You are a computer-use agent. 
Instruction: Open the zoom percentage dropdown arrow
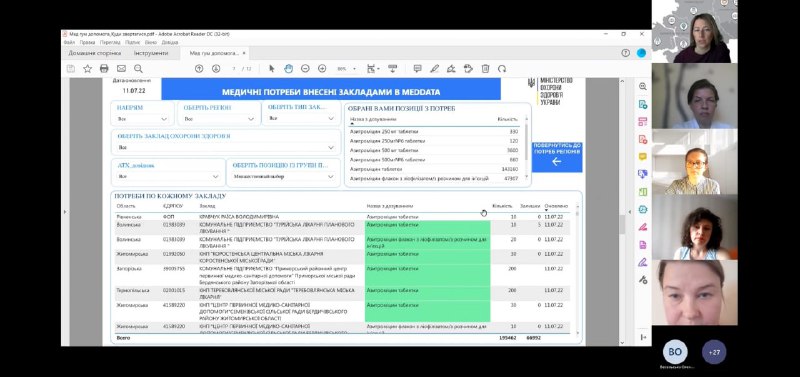coord(355,69)
